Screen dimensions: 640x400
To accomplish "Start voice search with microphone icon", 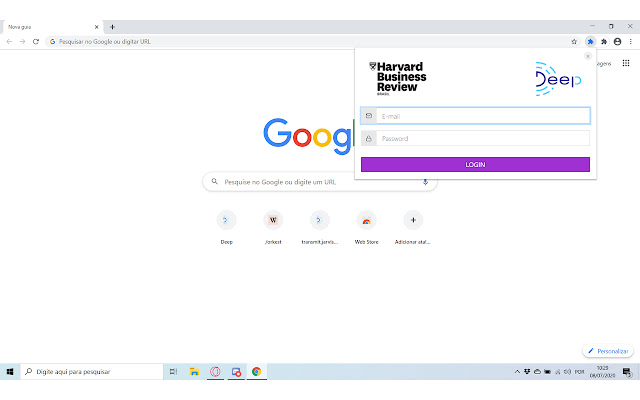I will click(425, 182).
